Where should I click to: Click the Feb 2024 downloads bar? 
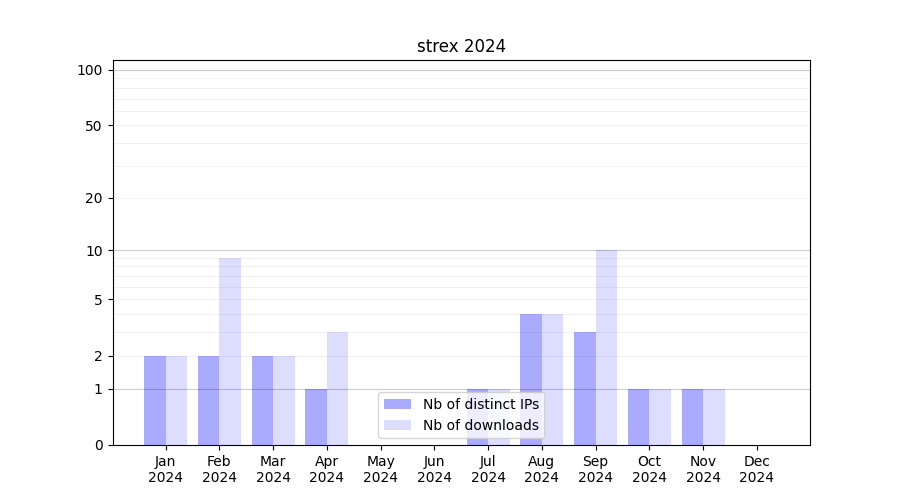(230, 351)
